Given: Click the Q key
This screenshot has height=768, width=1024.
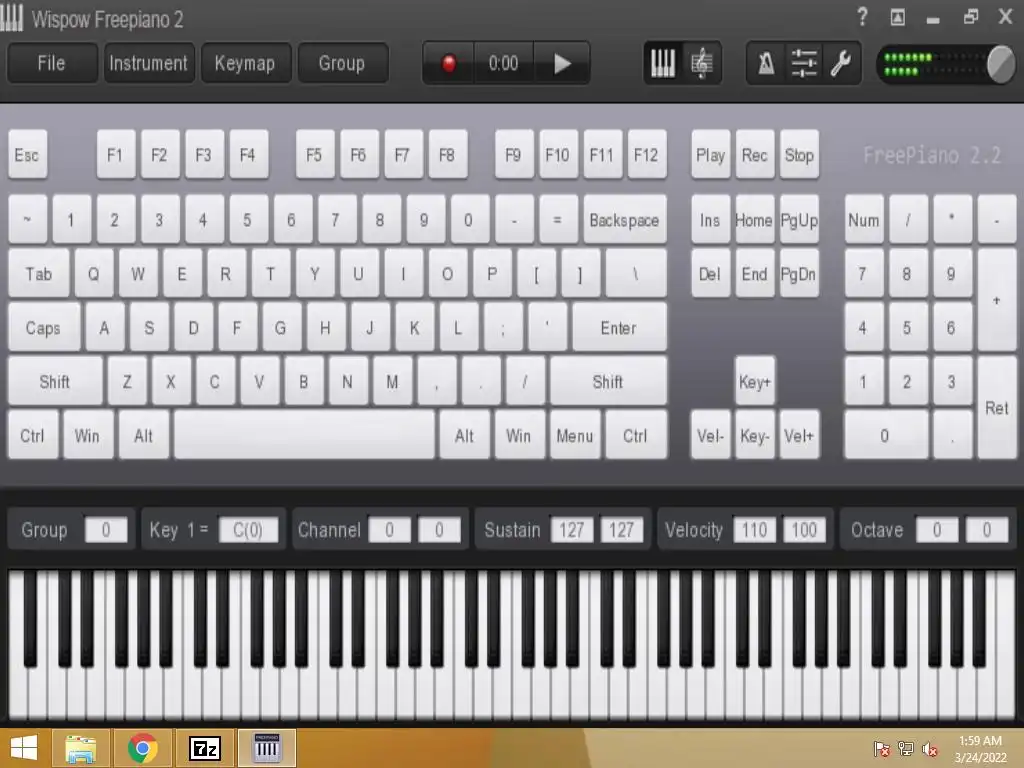Looking at the screenshot, I should 93,274.
